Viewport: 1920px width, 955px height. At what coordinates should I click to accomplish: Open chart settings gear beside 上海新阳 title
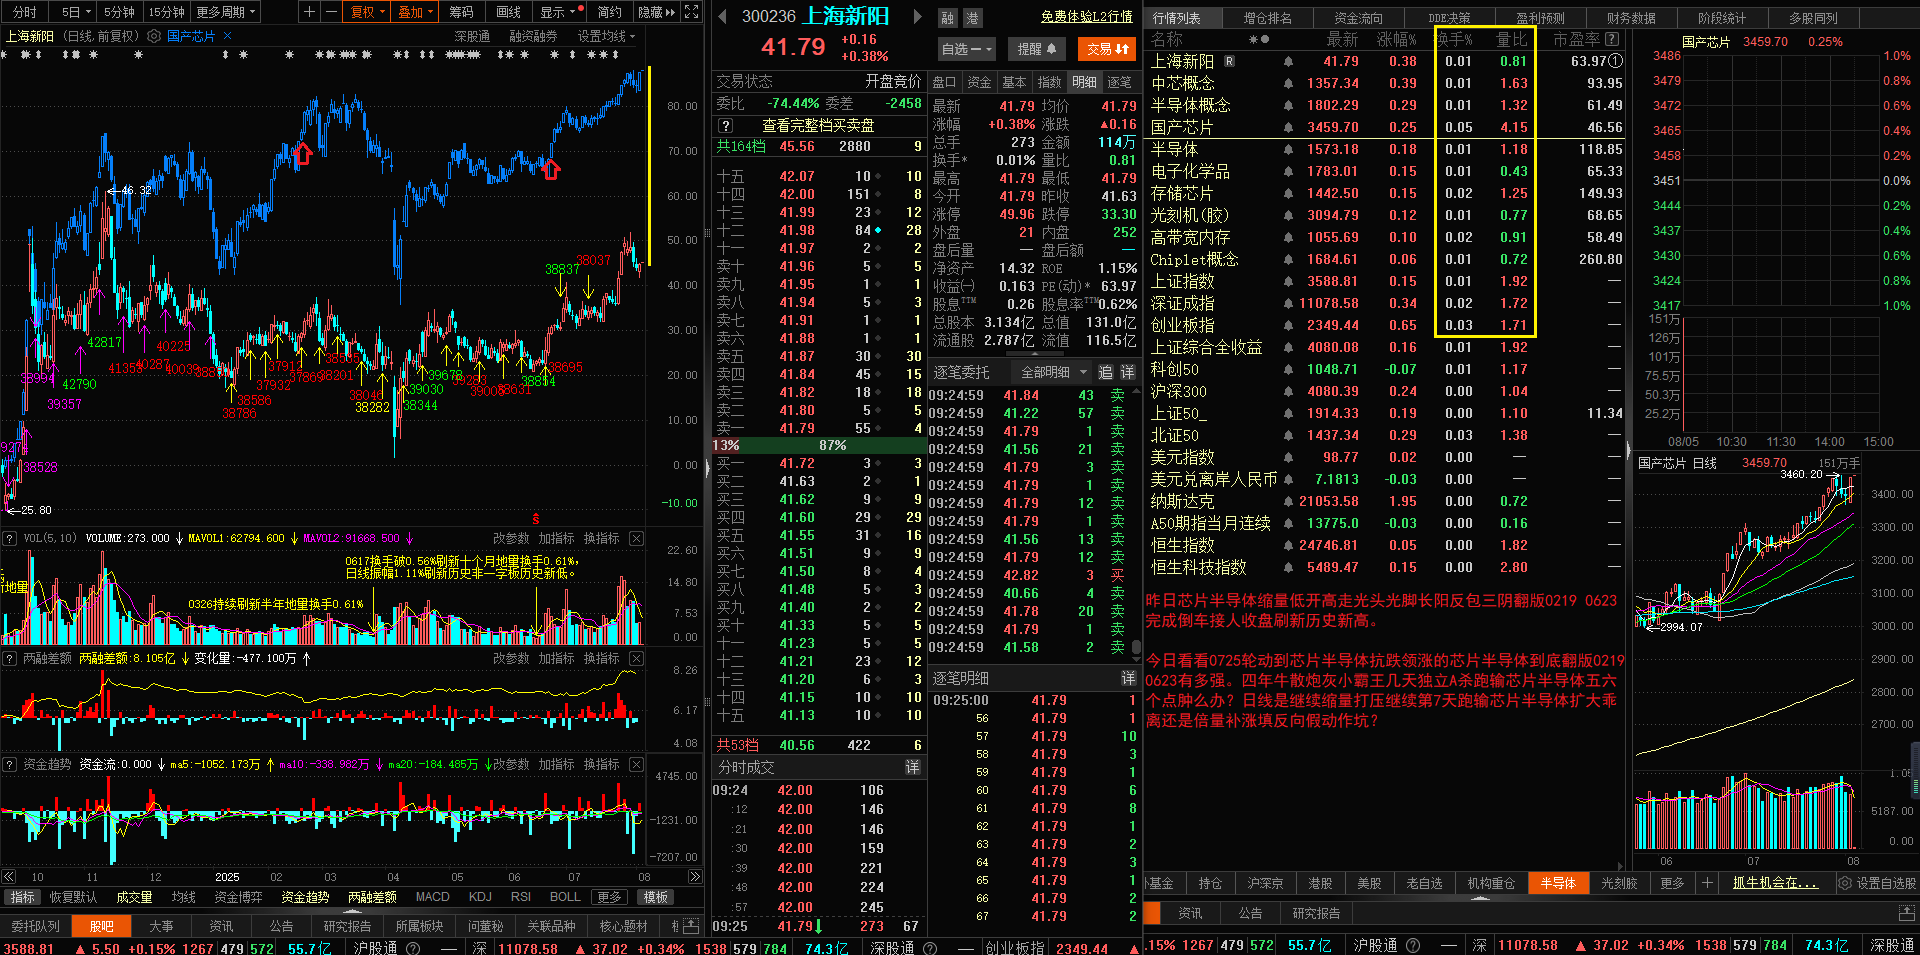[x=154, y=36]
